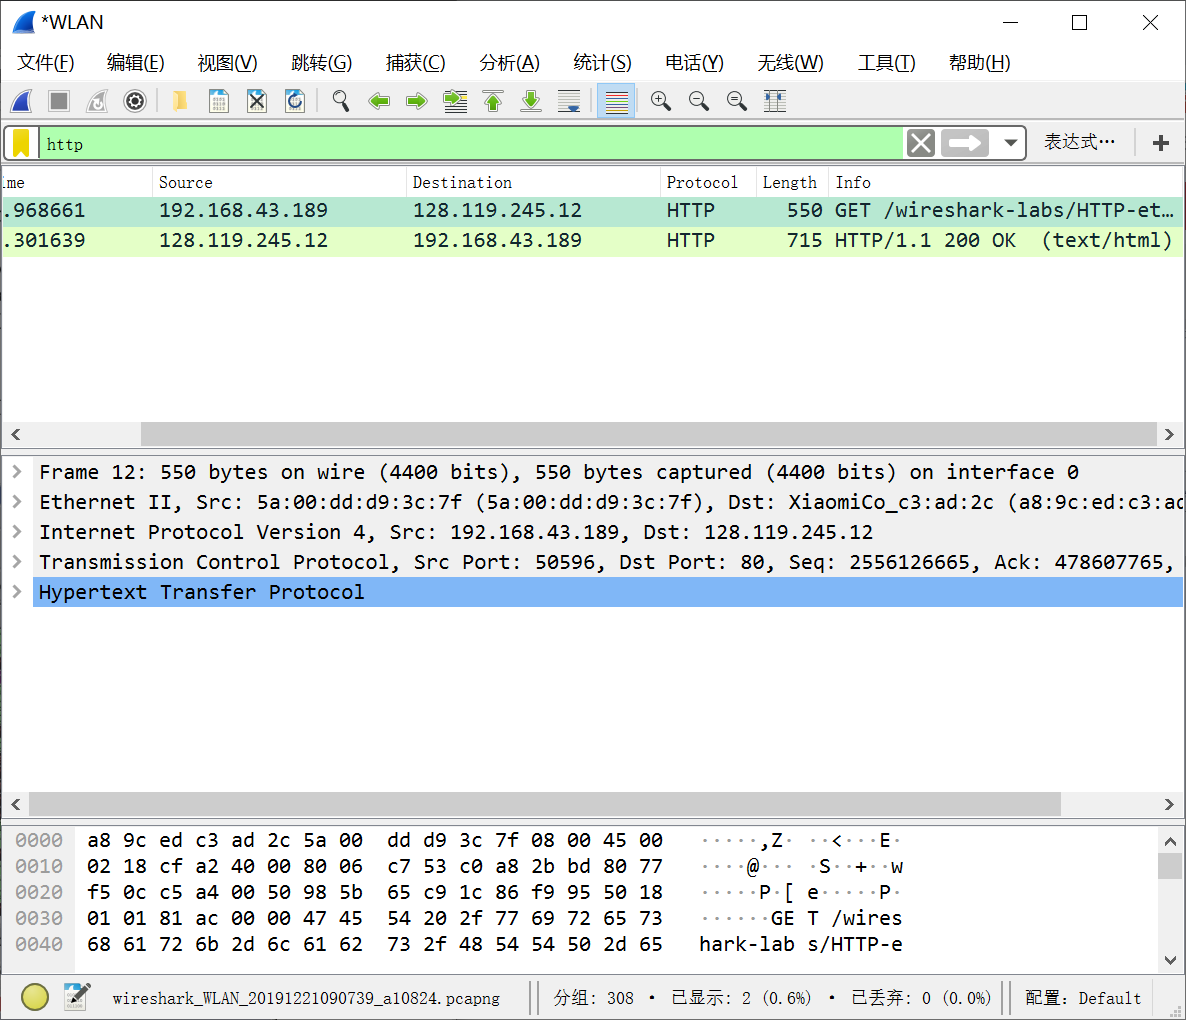Open recent display filters dropdown
Image resolution: width=1186 pixels, height=1020 pixels.
pyautogui.click(x=1010, y=143)
